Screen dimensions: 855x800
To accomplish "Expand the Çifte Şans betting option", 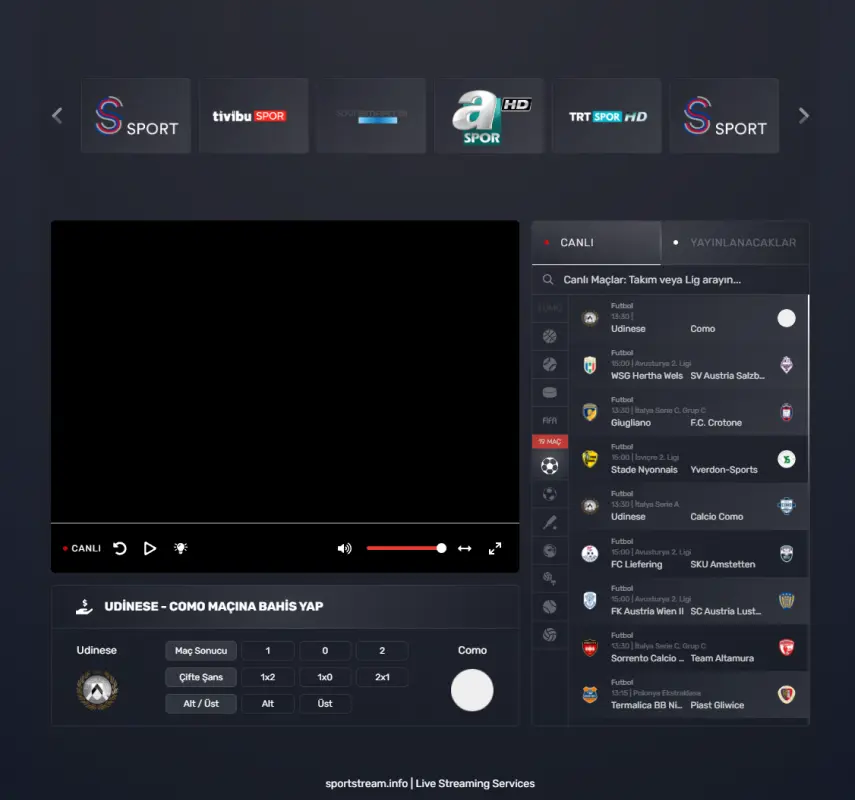I will pos(200,677).
